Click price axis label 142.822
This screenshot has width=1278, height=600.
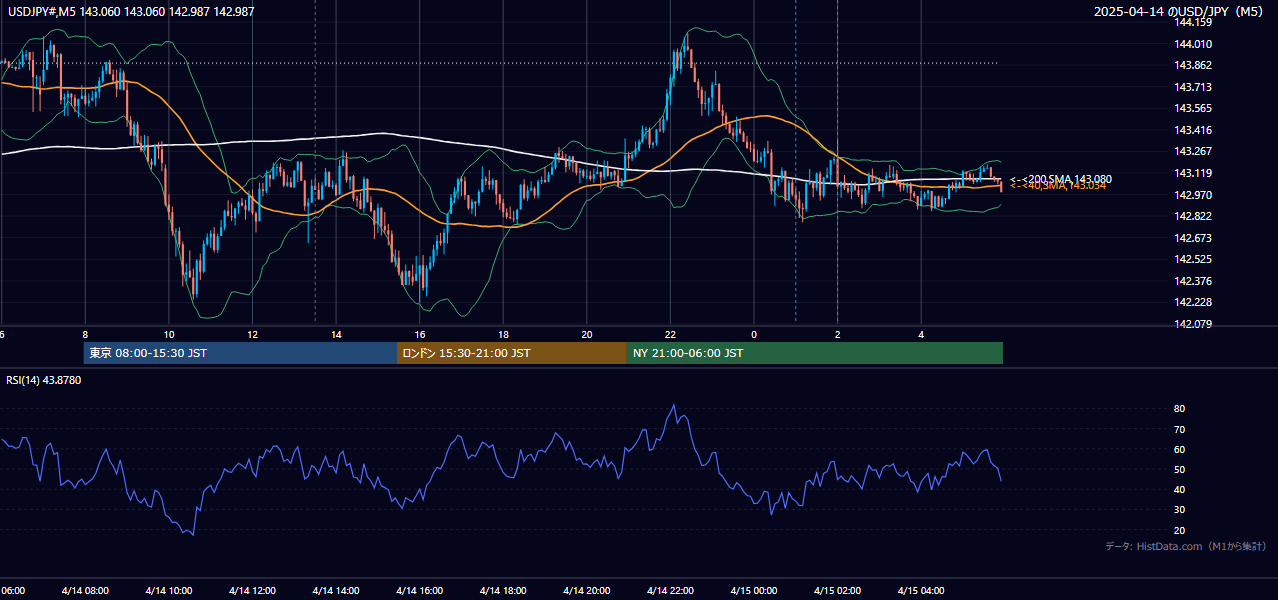(x=1194, y=216)
